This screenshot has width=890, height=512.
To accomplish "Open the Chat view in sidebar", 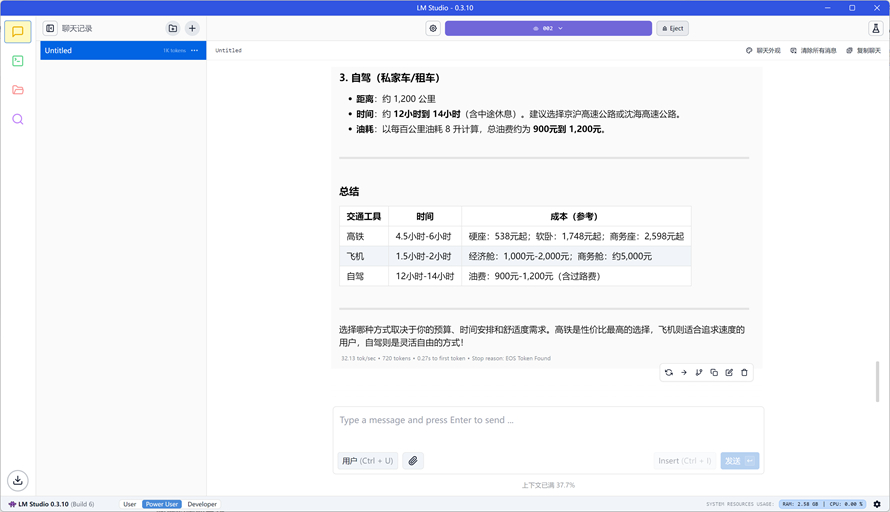I will tap(18, 32).
